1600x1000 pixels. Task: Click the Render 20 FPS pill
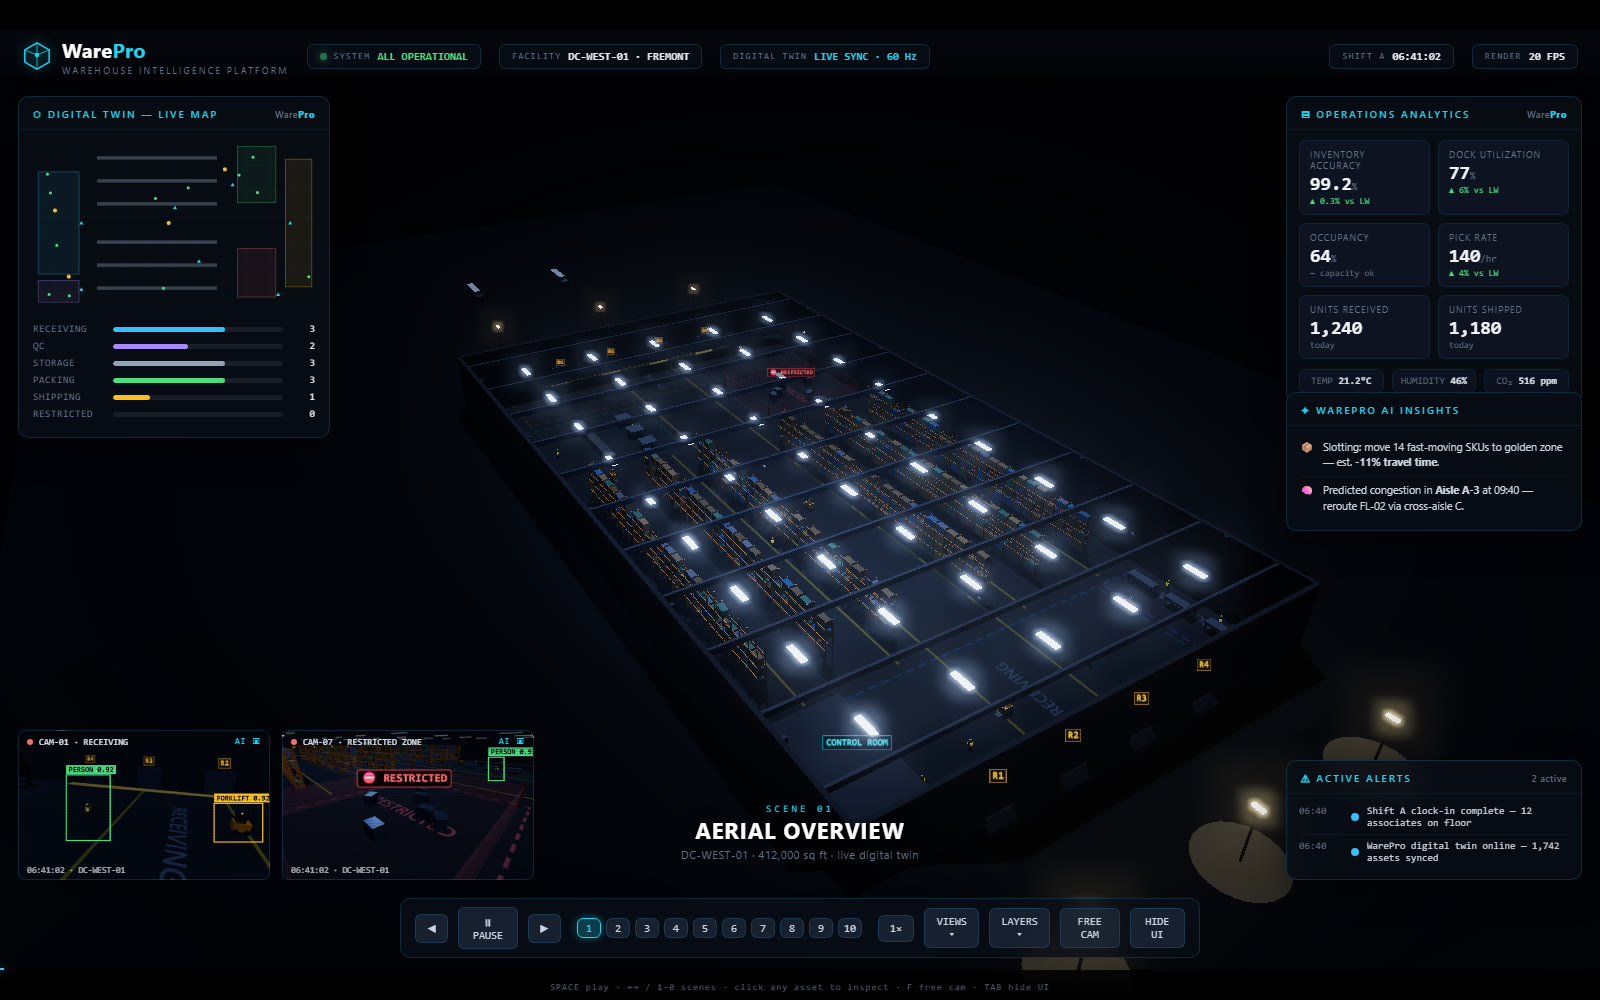(x=1525, y=57)
